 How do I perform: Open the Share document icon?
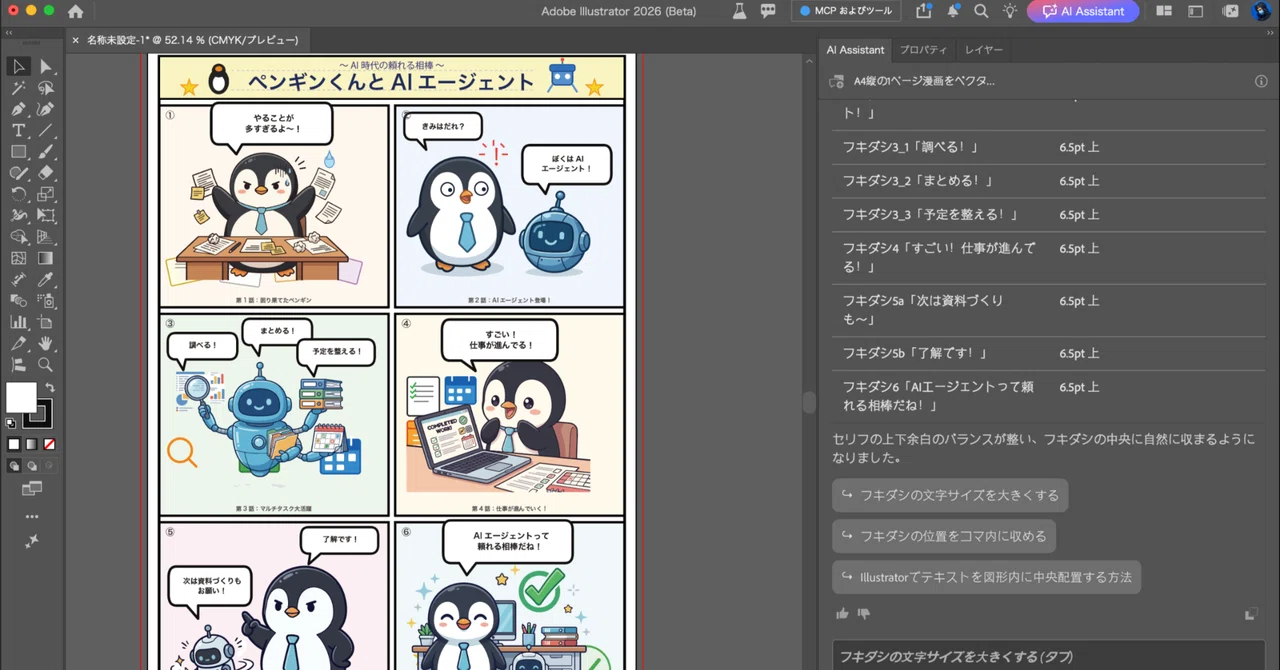(x=923, y=11)
